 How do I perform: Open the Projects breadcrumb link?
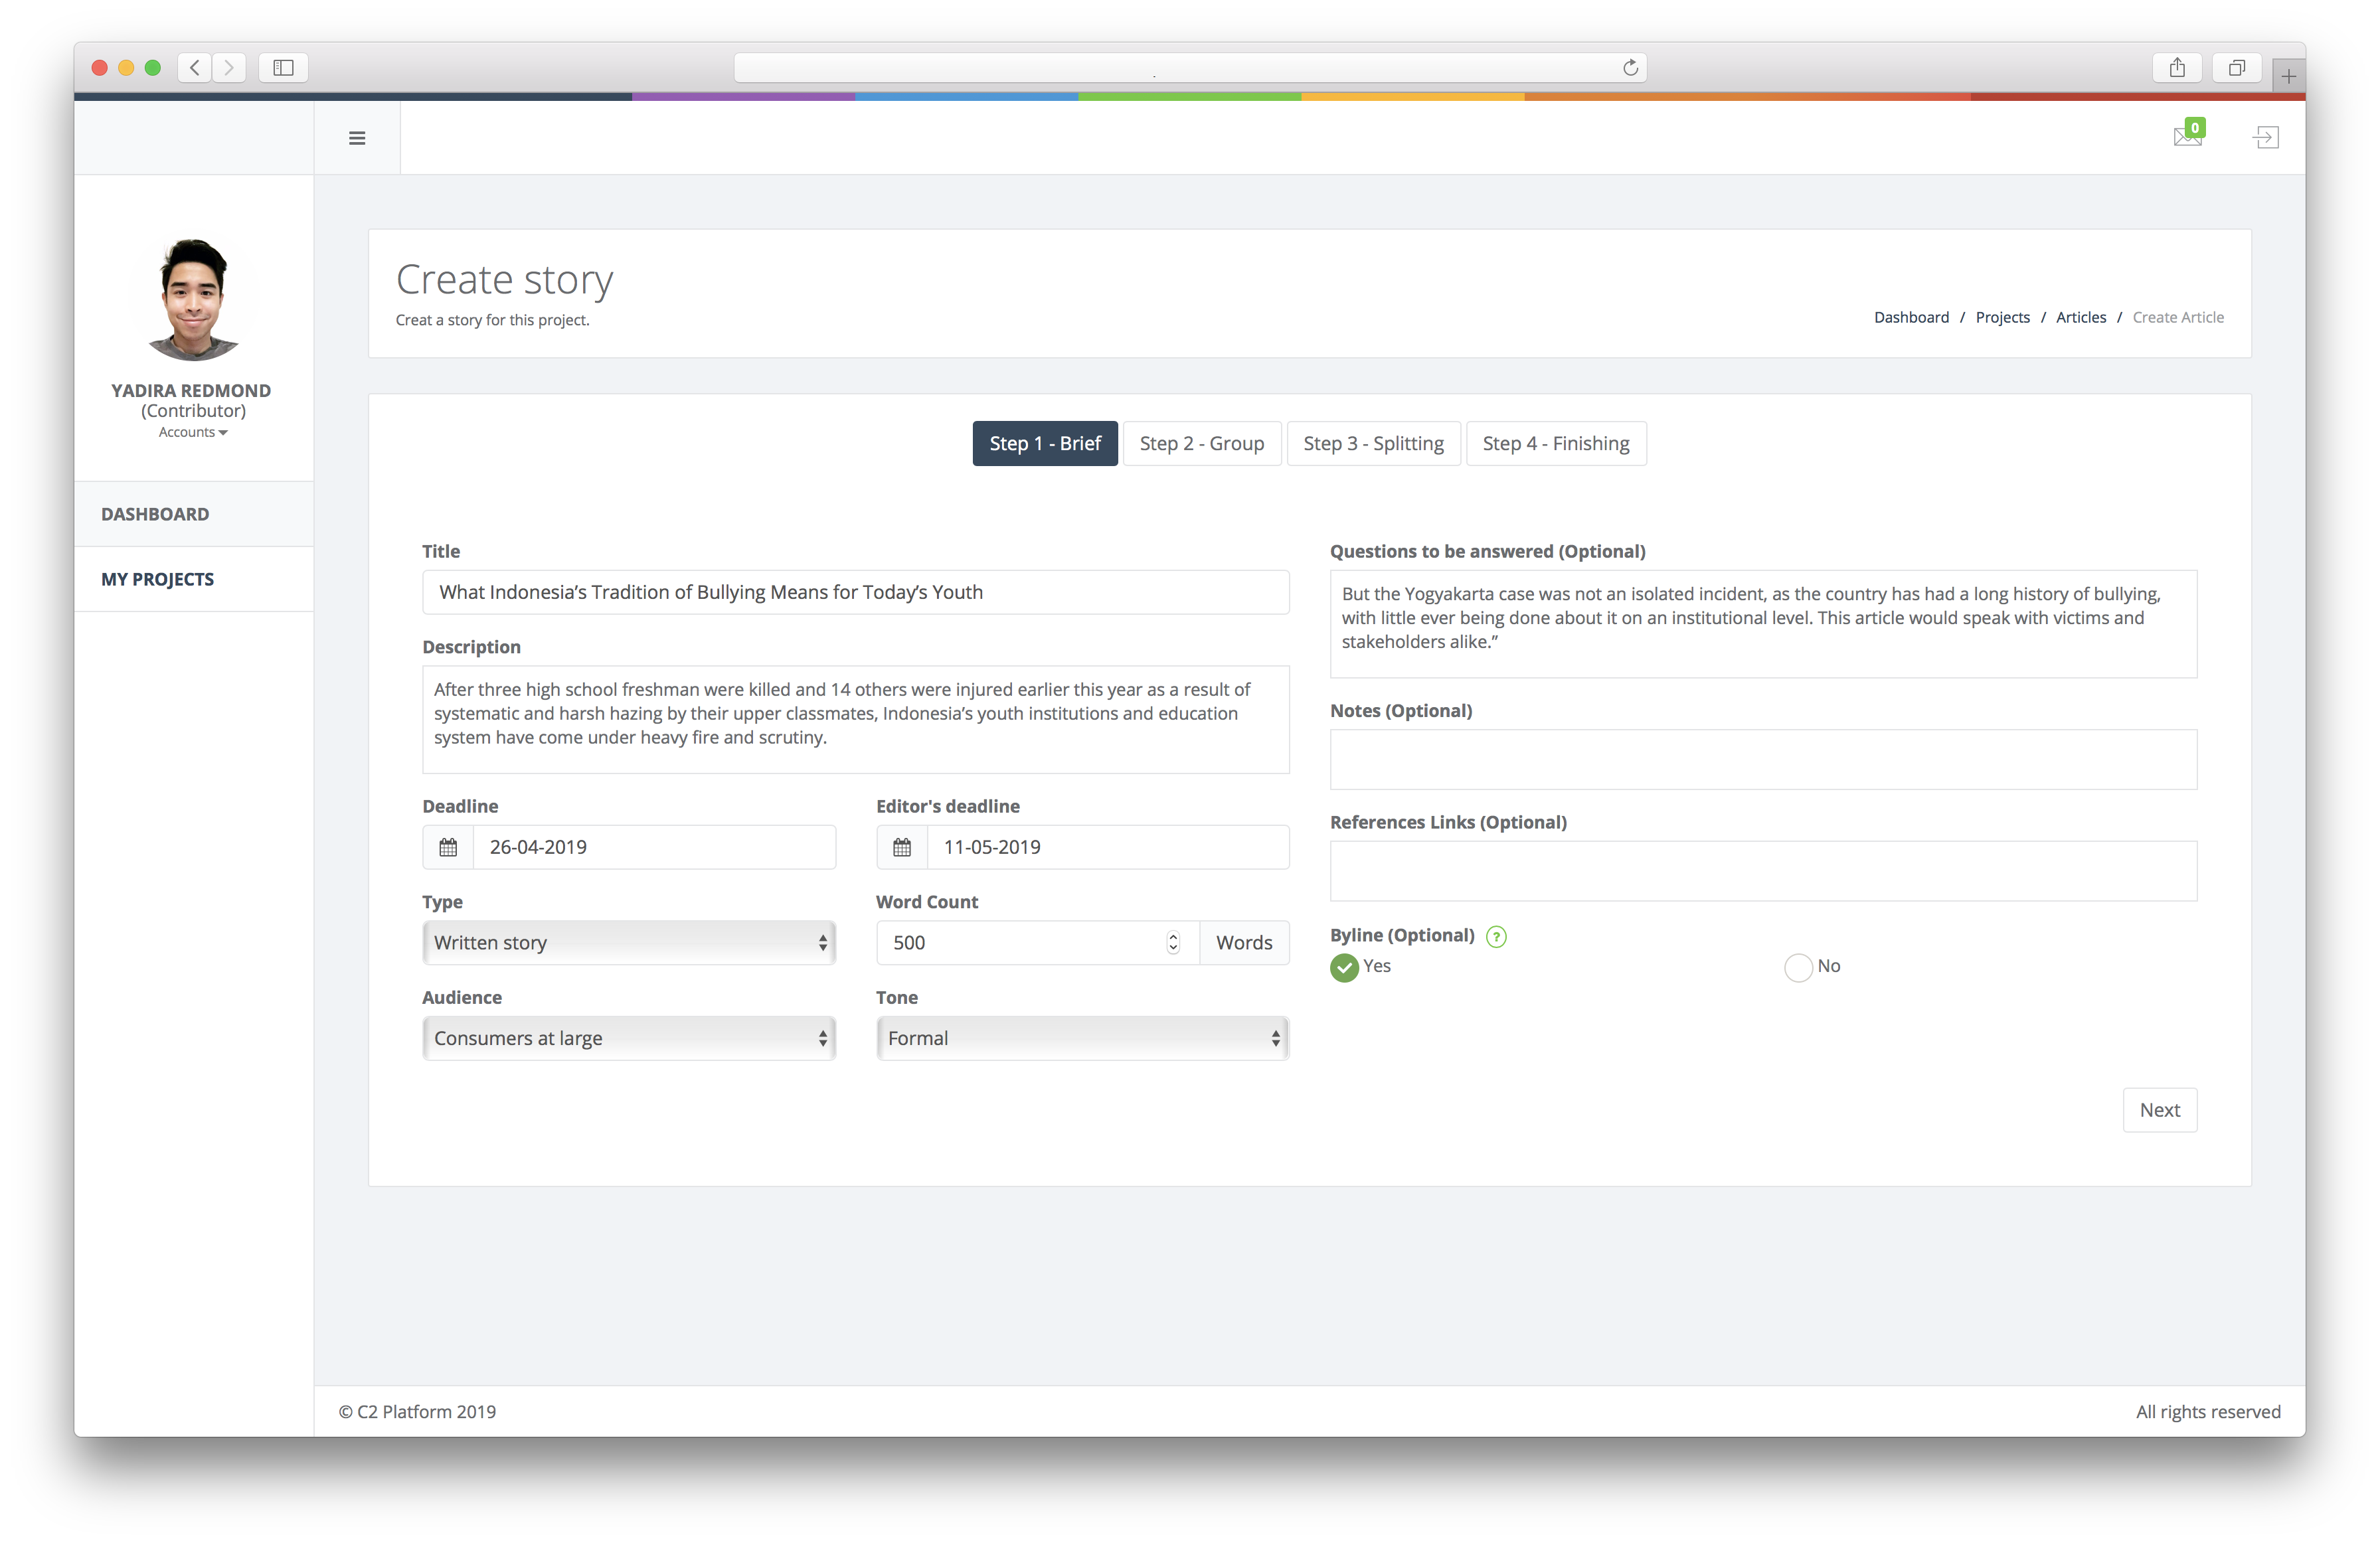[2002, 317]
